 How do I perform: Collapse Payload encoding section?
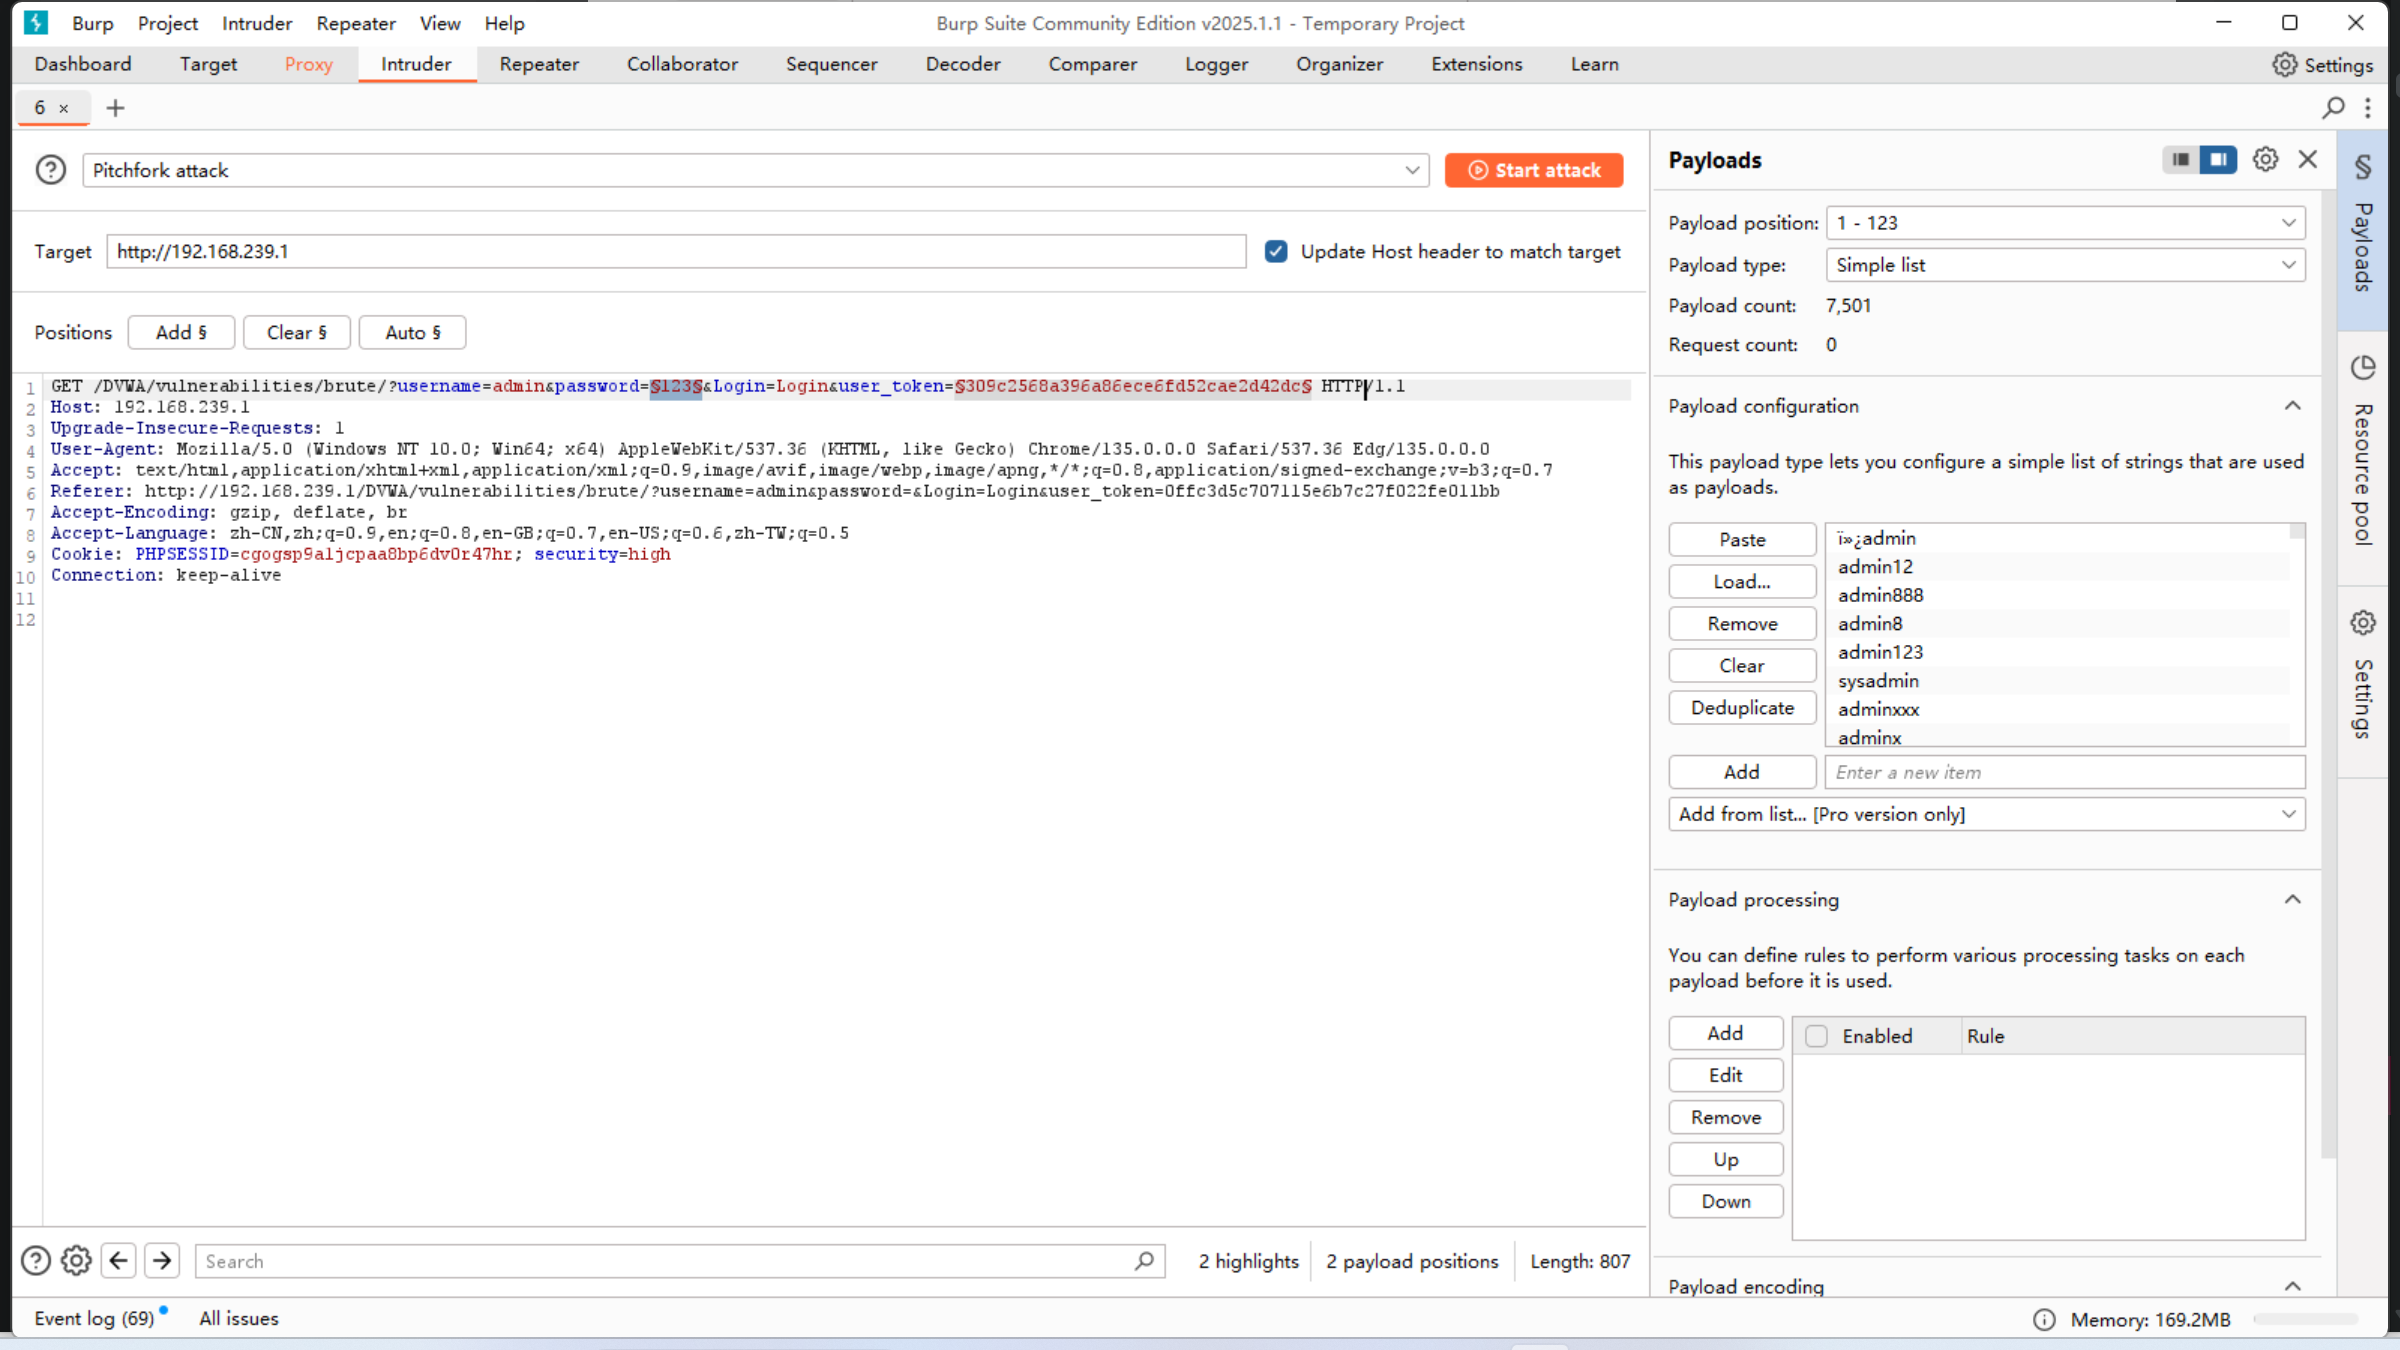[x=2293, y=1286]
